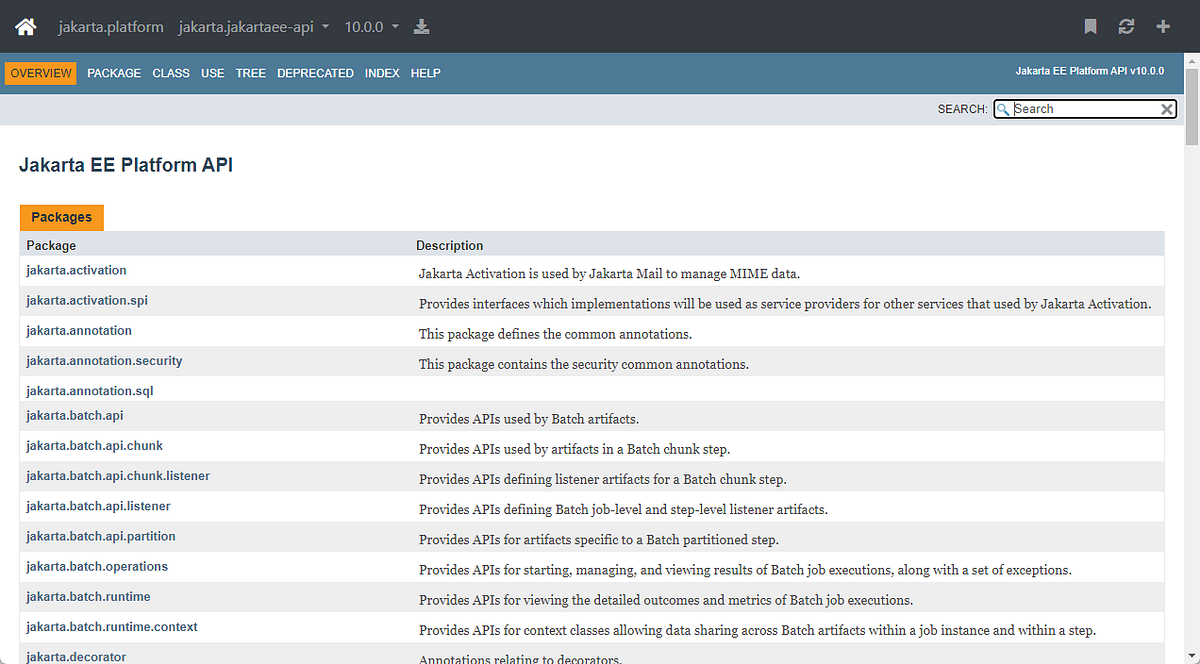
Task: Clear the search field with the X icon
Action: (x=1167, y=108)
